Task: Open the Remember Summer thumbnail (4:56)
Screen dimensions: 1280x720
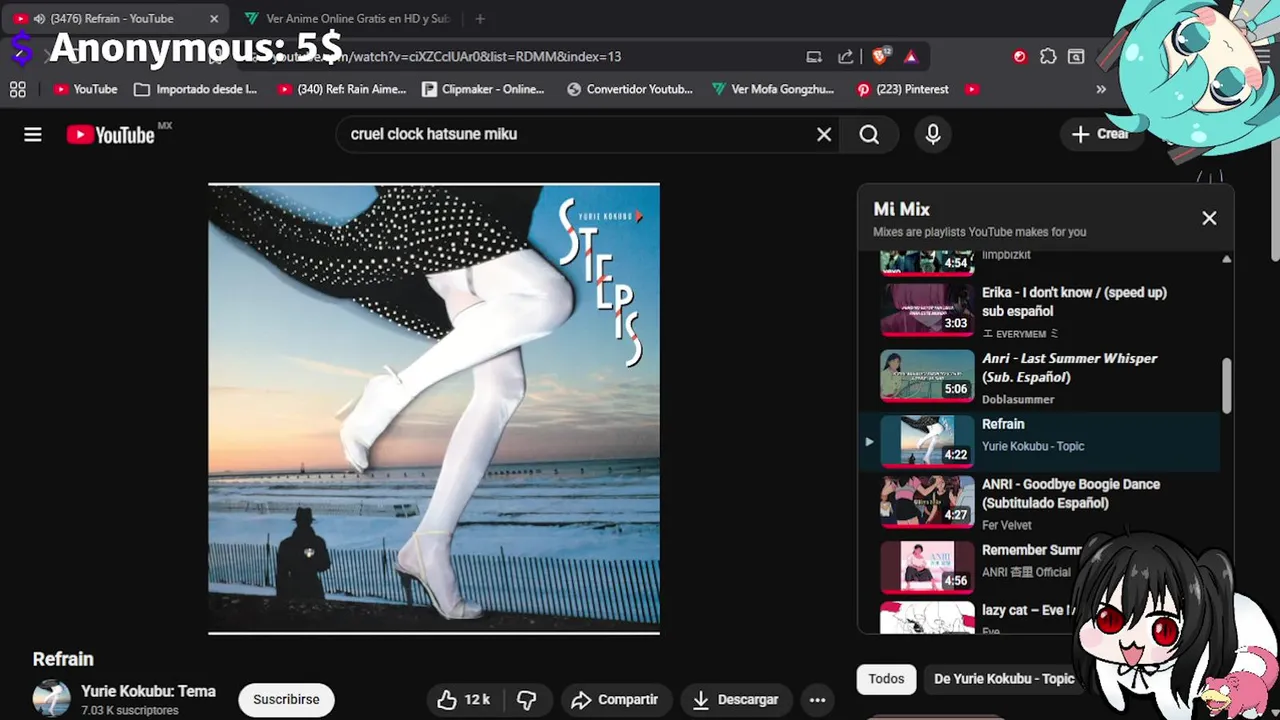Action: pyautogui.click(x=927, y=567)
